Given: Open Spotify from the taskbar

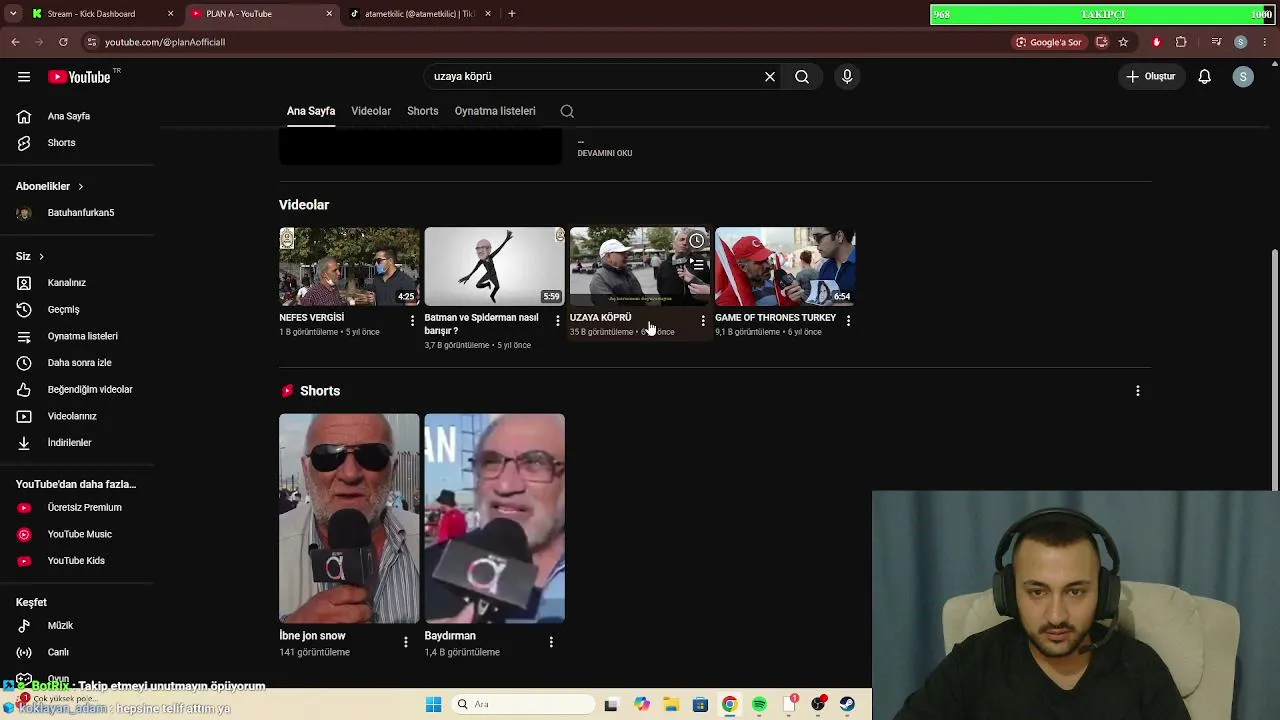Looking at the screenshot, I should (759, 704).
